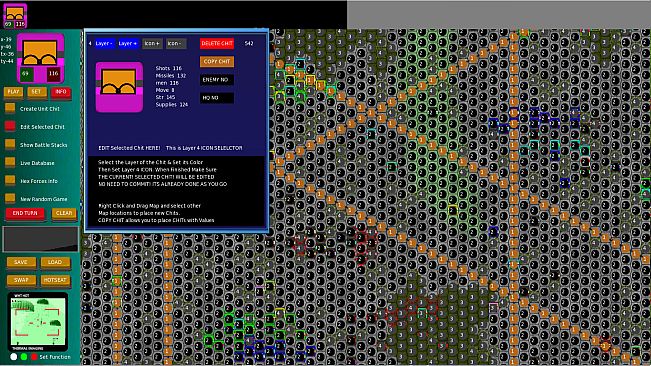
Task: Click the 'x-39' coordinate readout
Action: [7, 39]
